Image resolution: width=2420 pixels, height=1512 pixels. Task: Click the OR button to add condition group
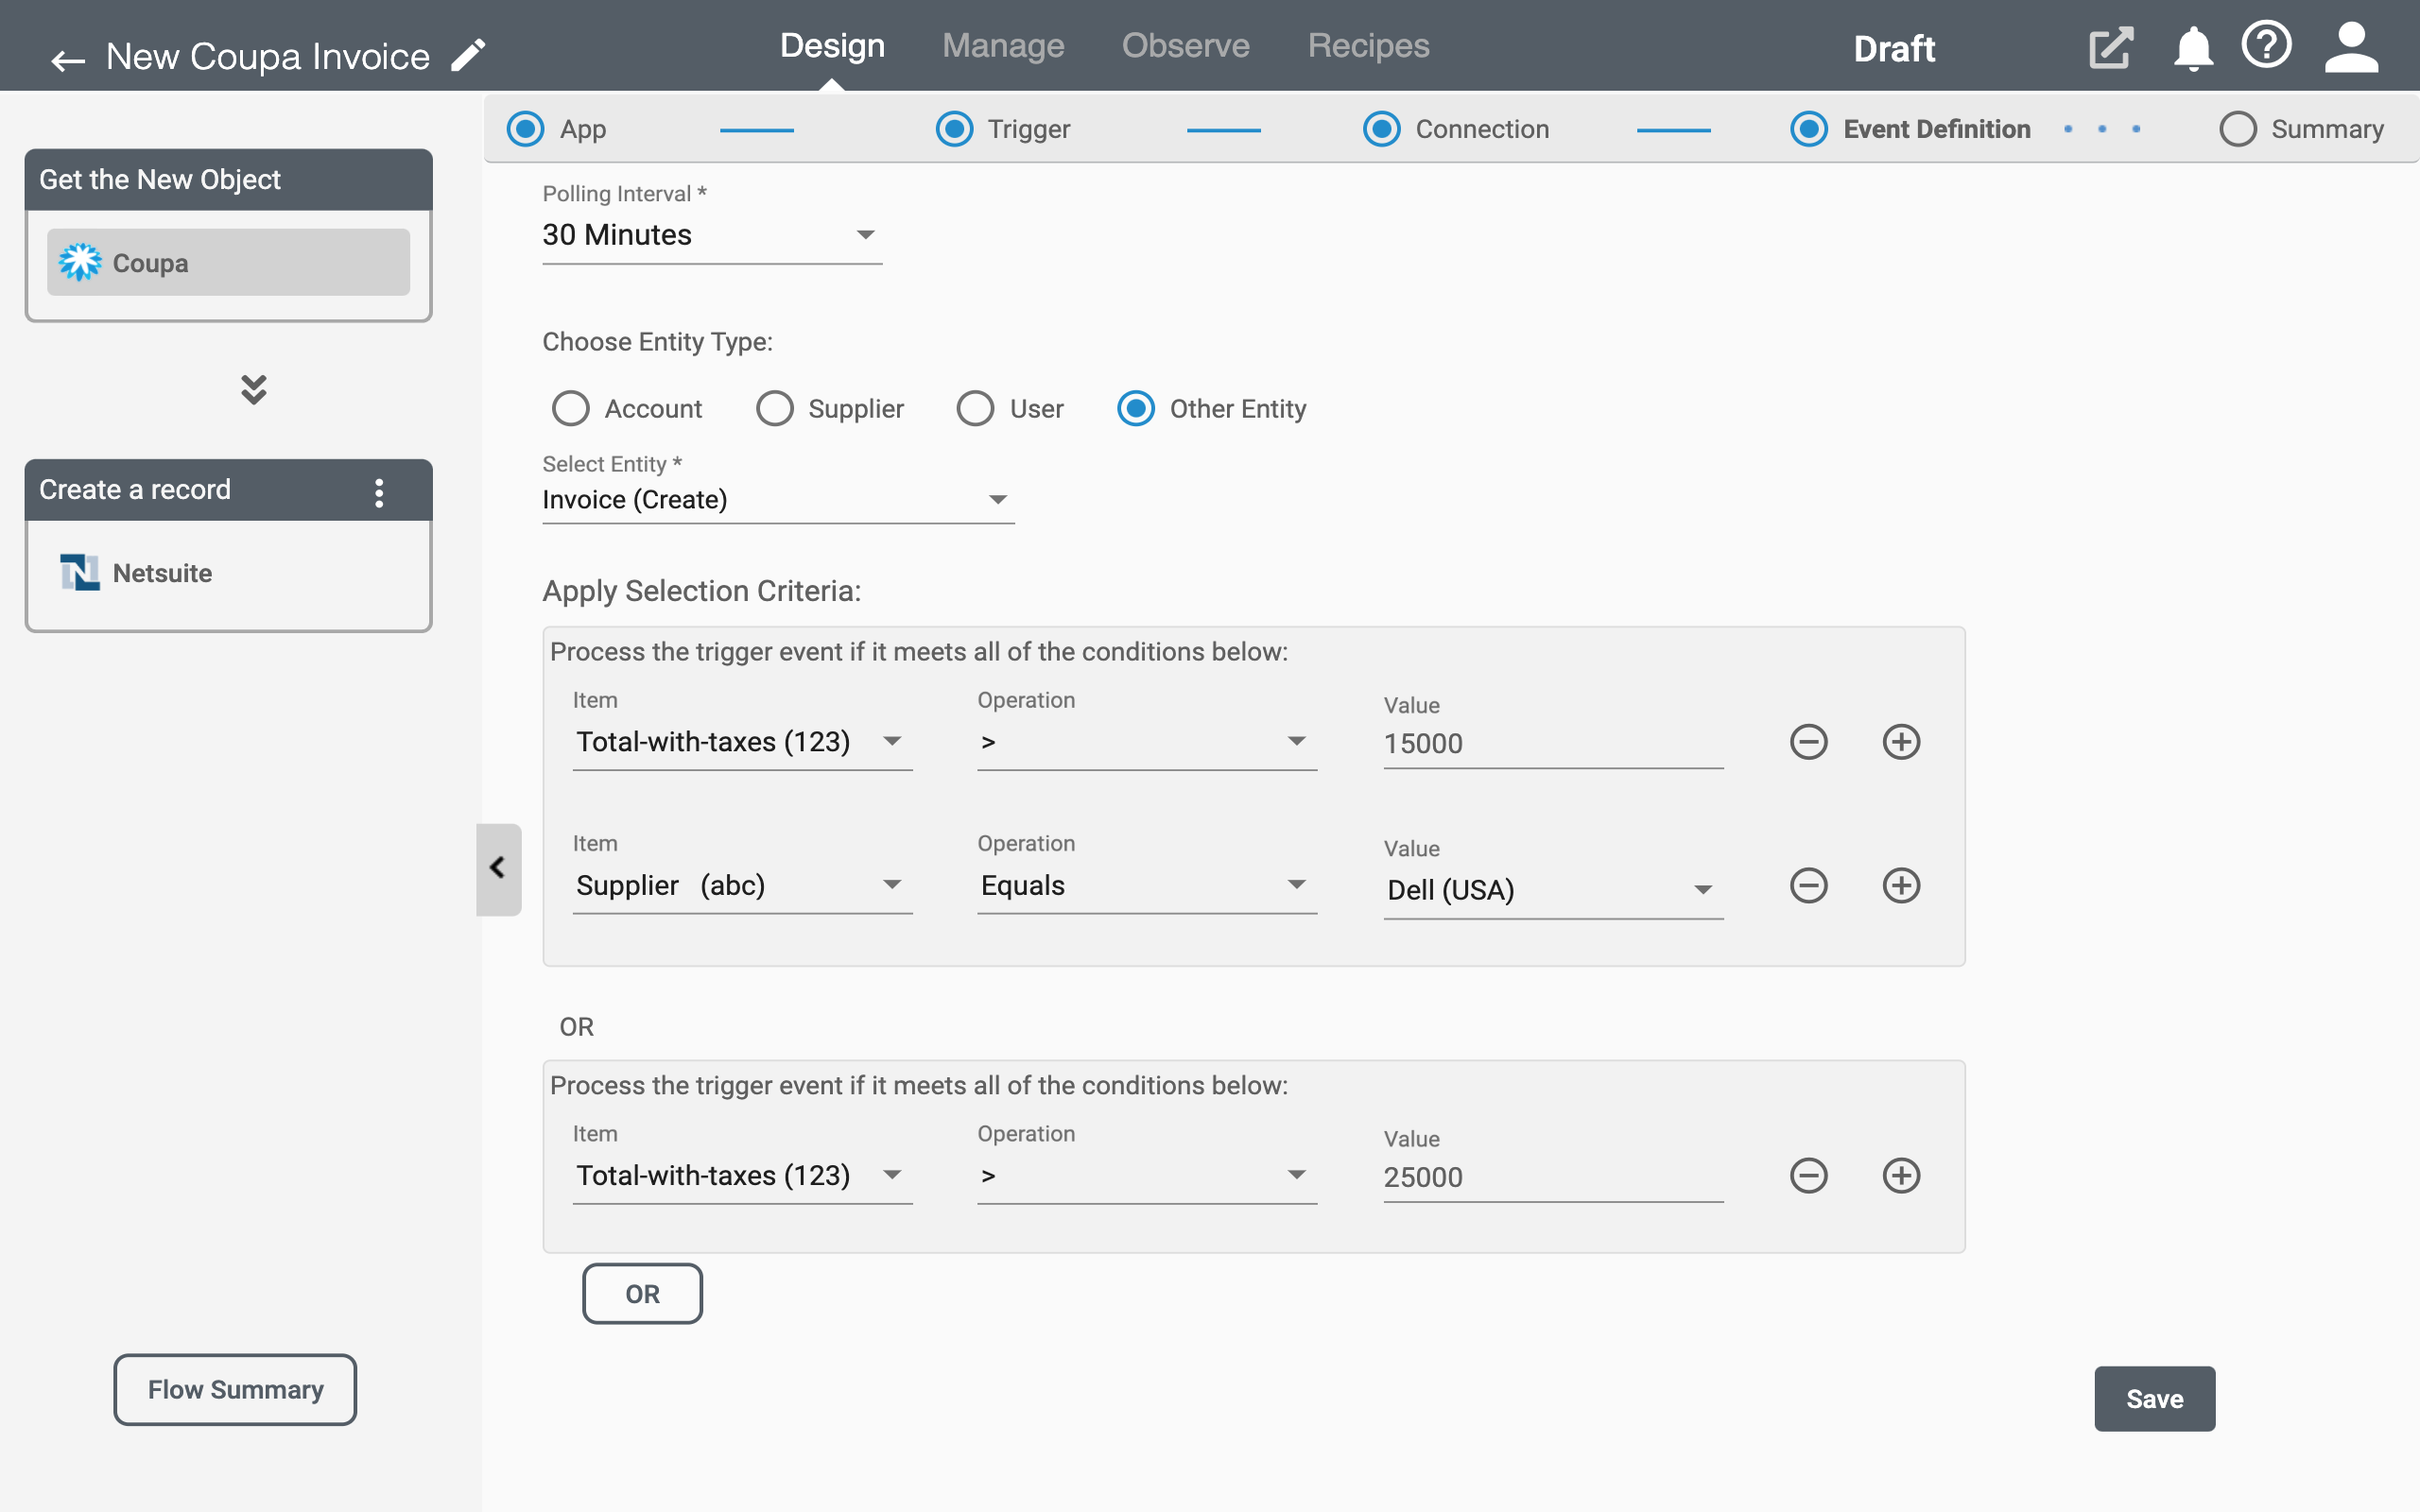coord(643,1295)
